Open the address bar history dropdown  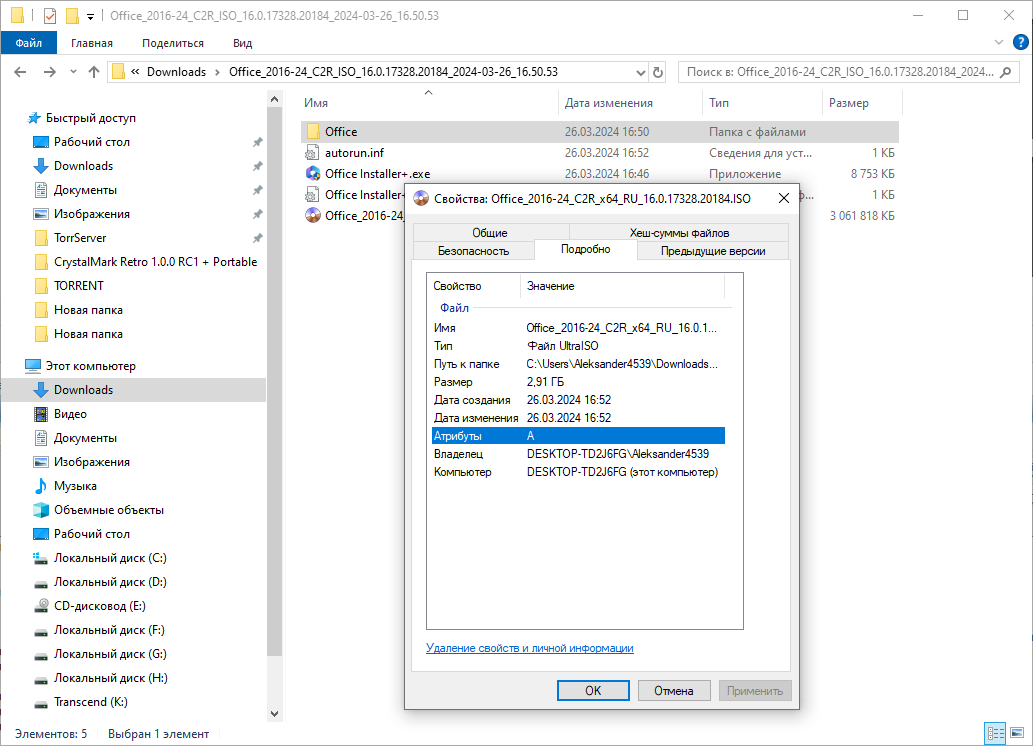pyautogui.click(x=640, y=72)
